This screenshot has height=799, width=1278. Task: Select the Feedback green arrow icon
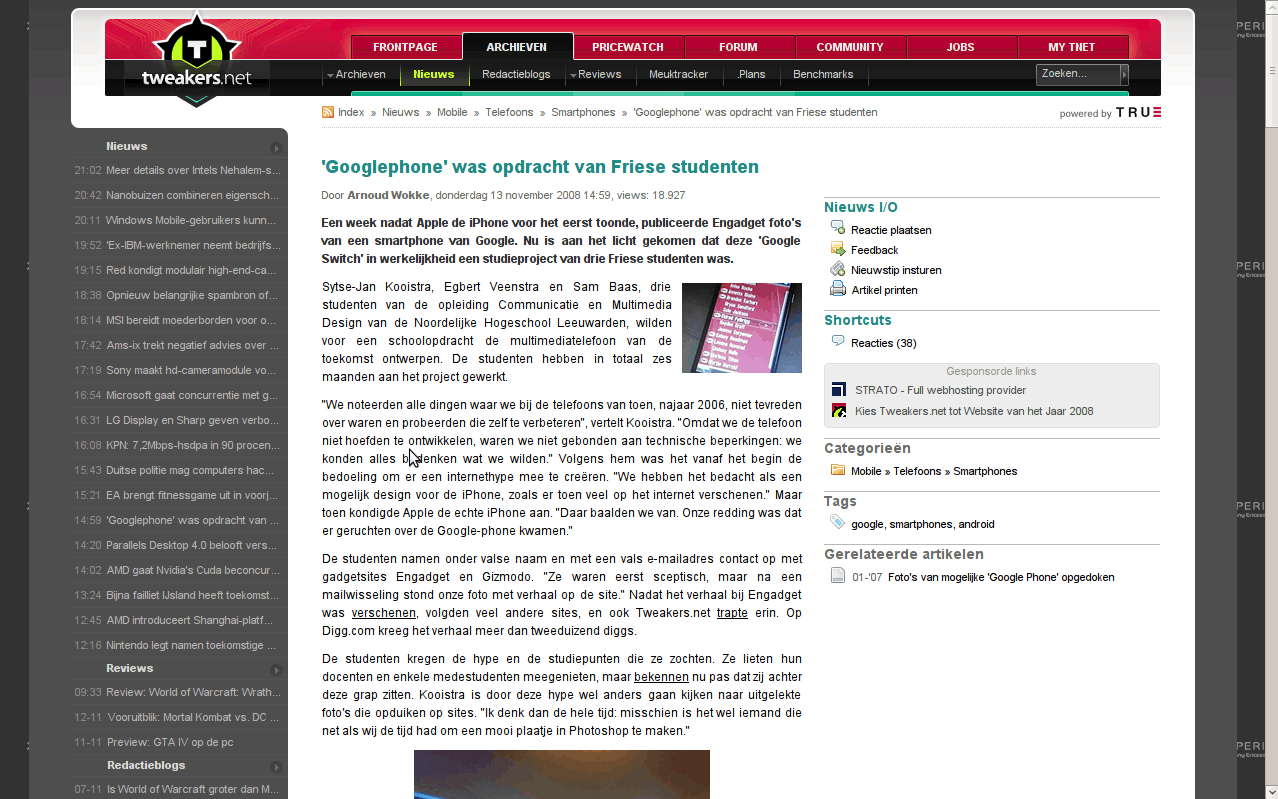coord(837,249)
